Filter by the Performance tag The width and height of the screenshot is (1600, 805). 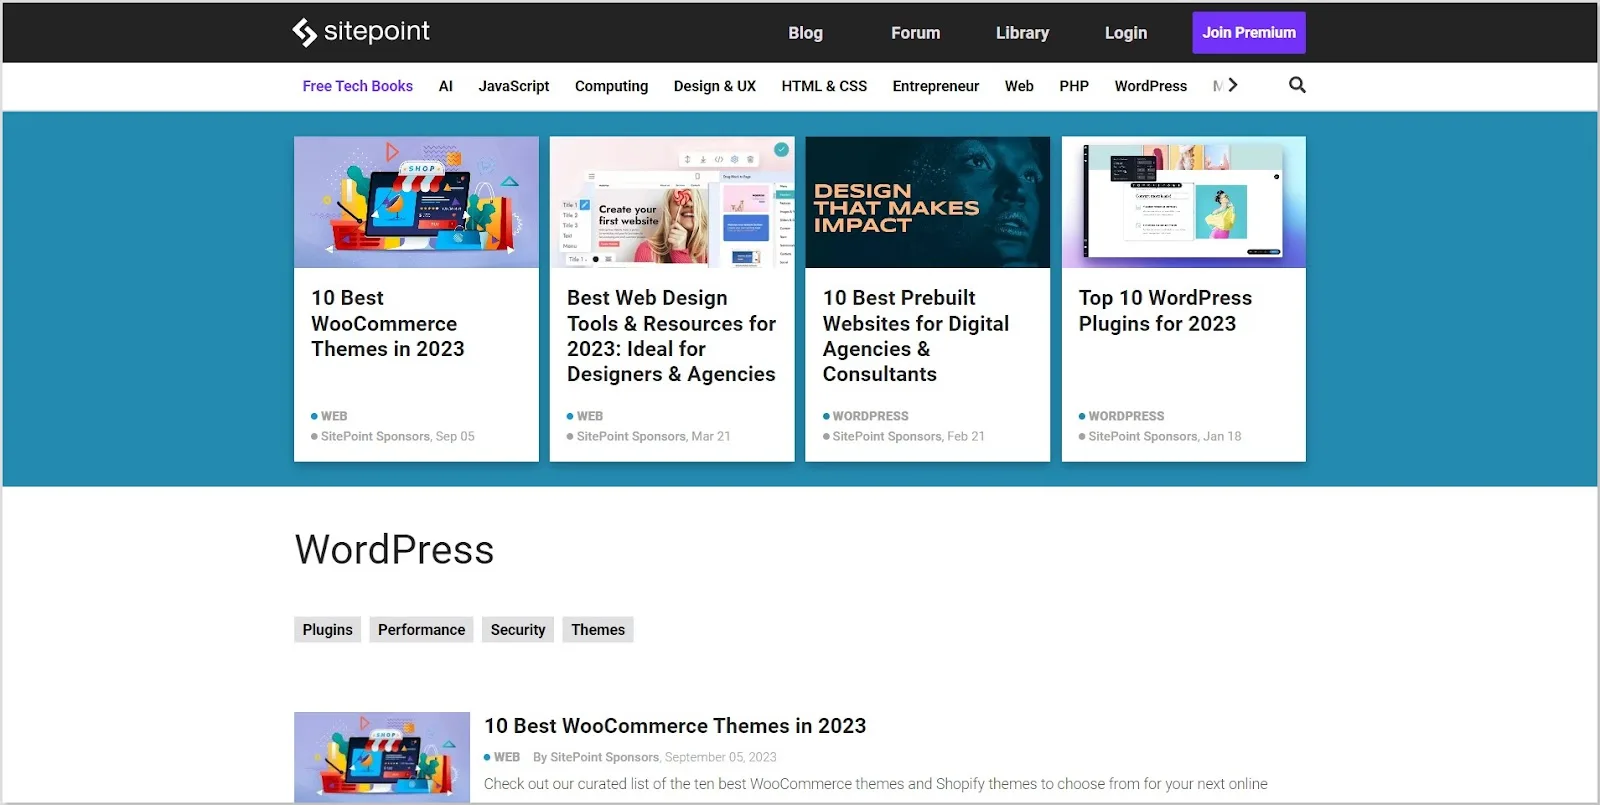(422, 630)
